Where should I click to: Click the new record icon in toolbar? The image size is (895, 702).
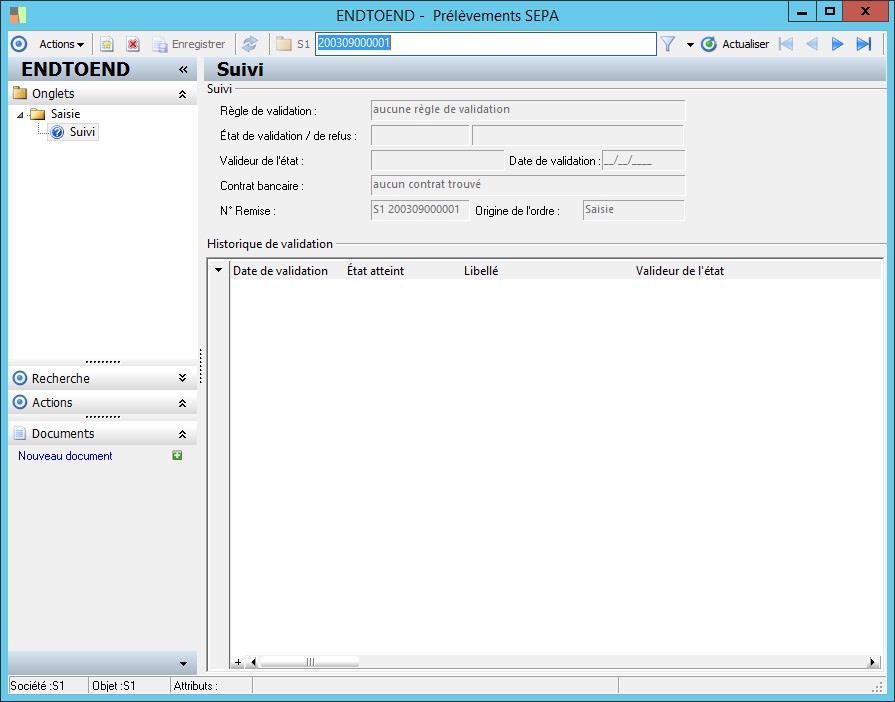[x=107, y=44]
